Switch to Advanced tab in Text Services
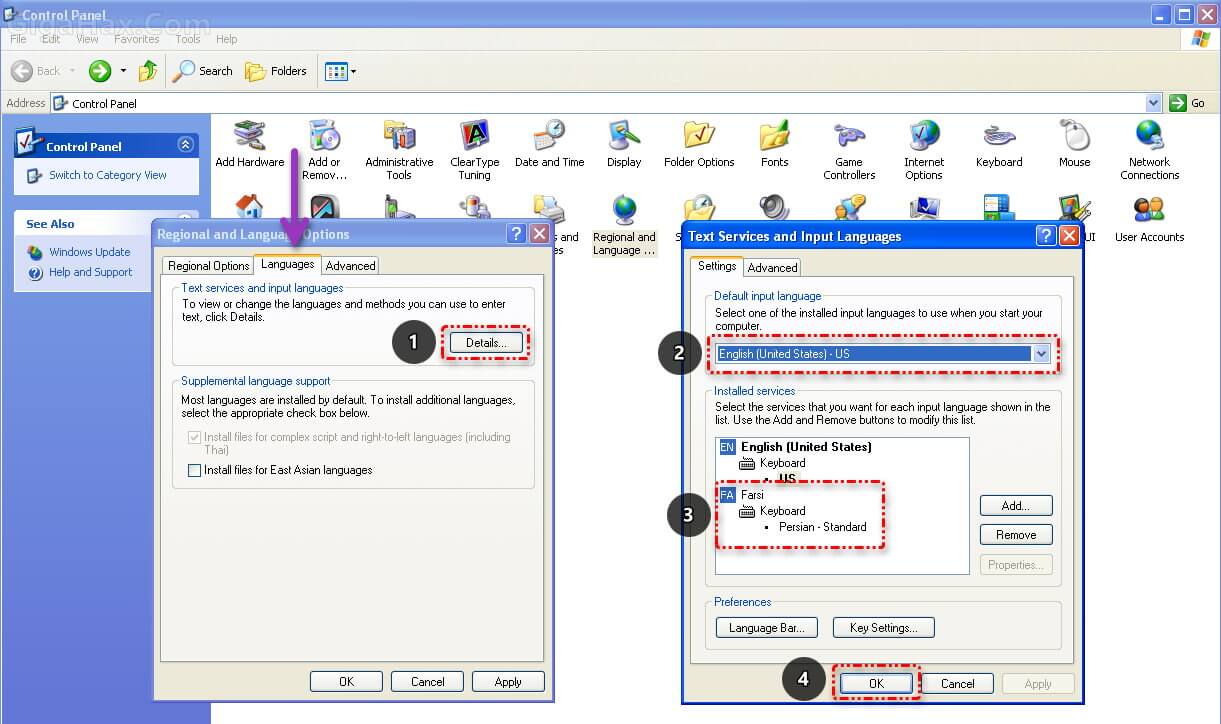This screenshot has width=1221, height=724. [772, 267]
